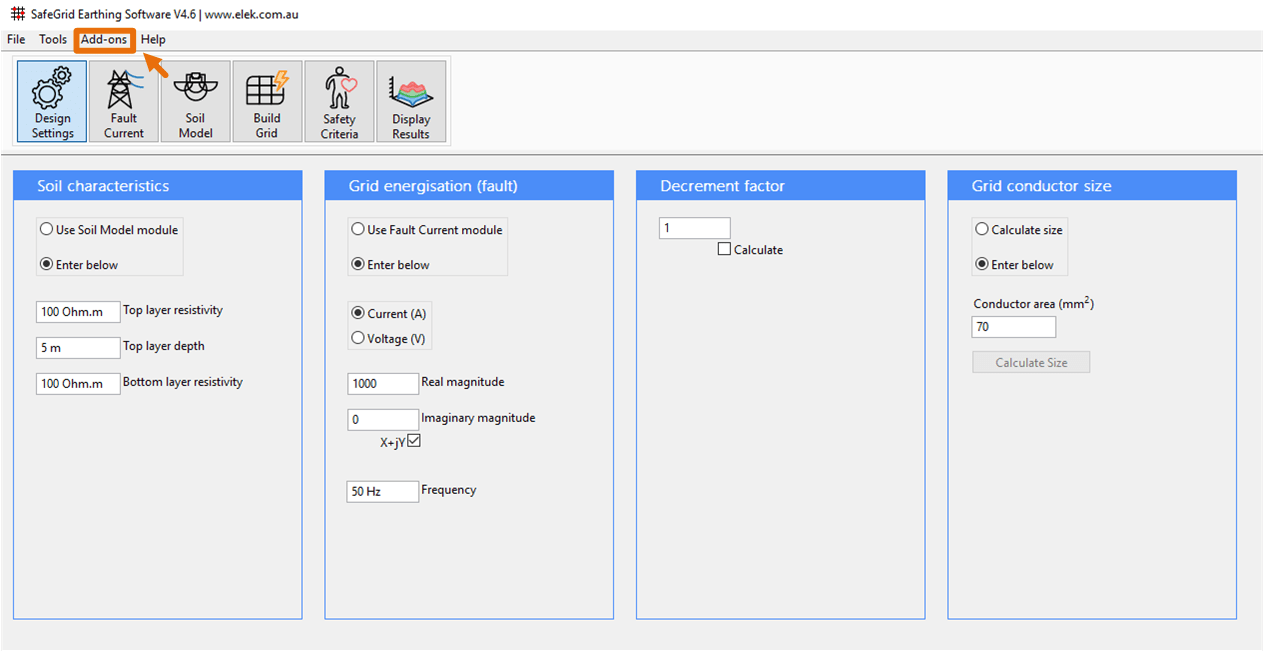Click the Frequency input field
This screenshot has height=652, width=1264.
382,491
